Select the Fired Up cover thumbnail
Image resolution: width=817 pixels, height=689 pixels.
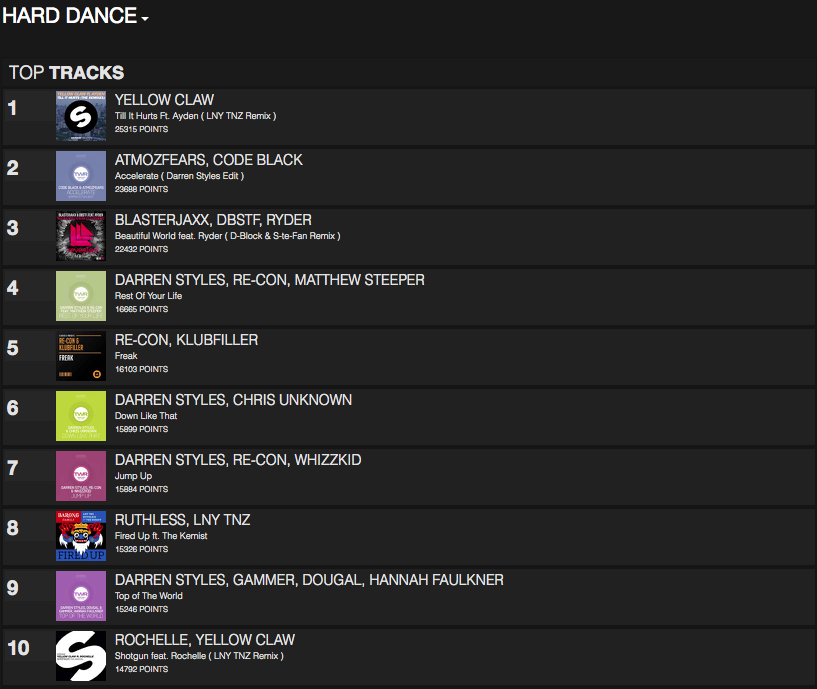(x=81, y=536)
